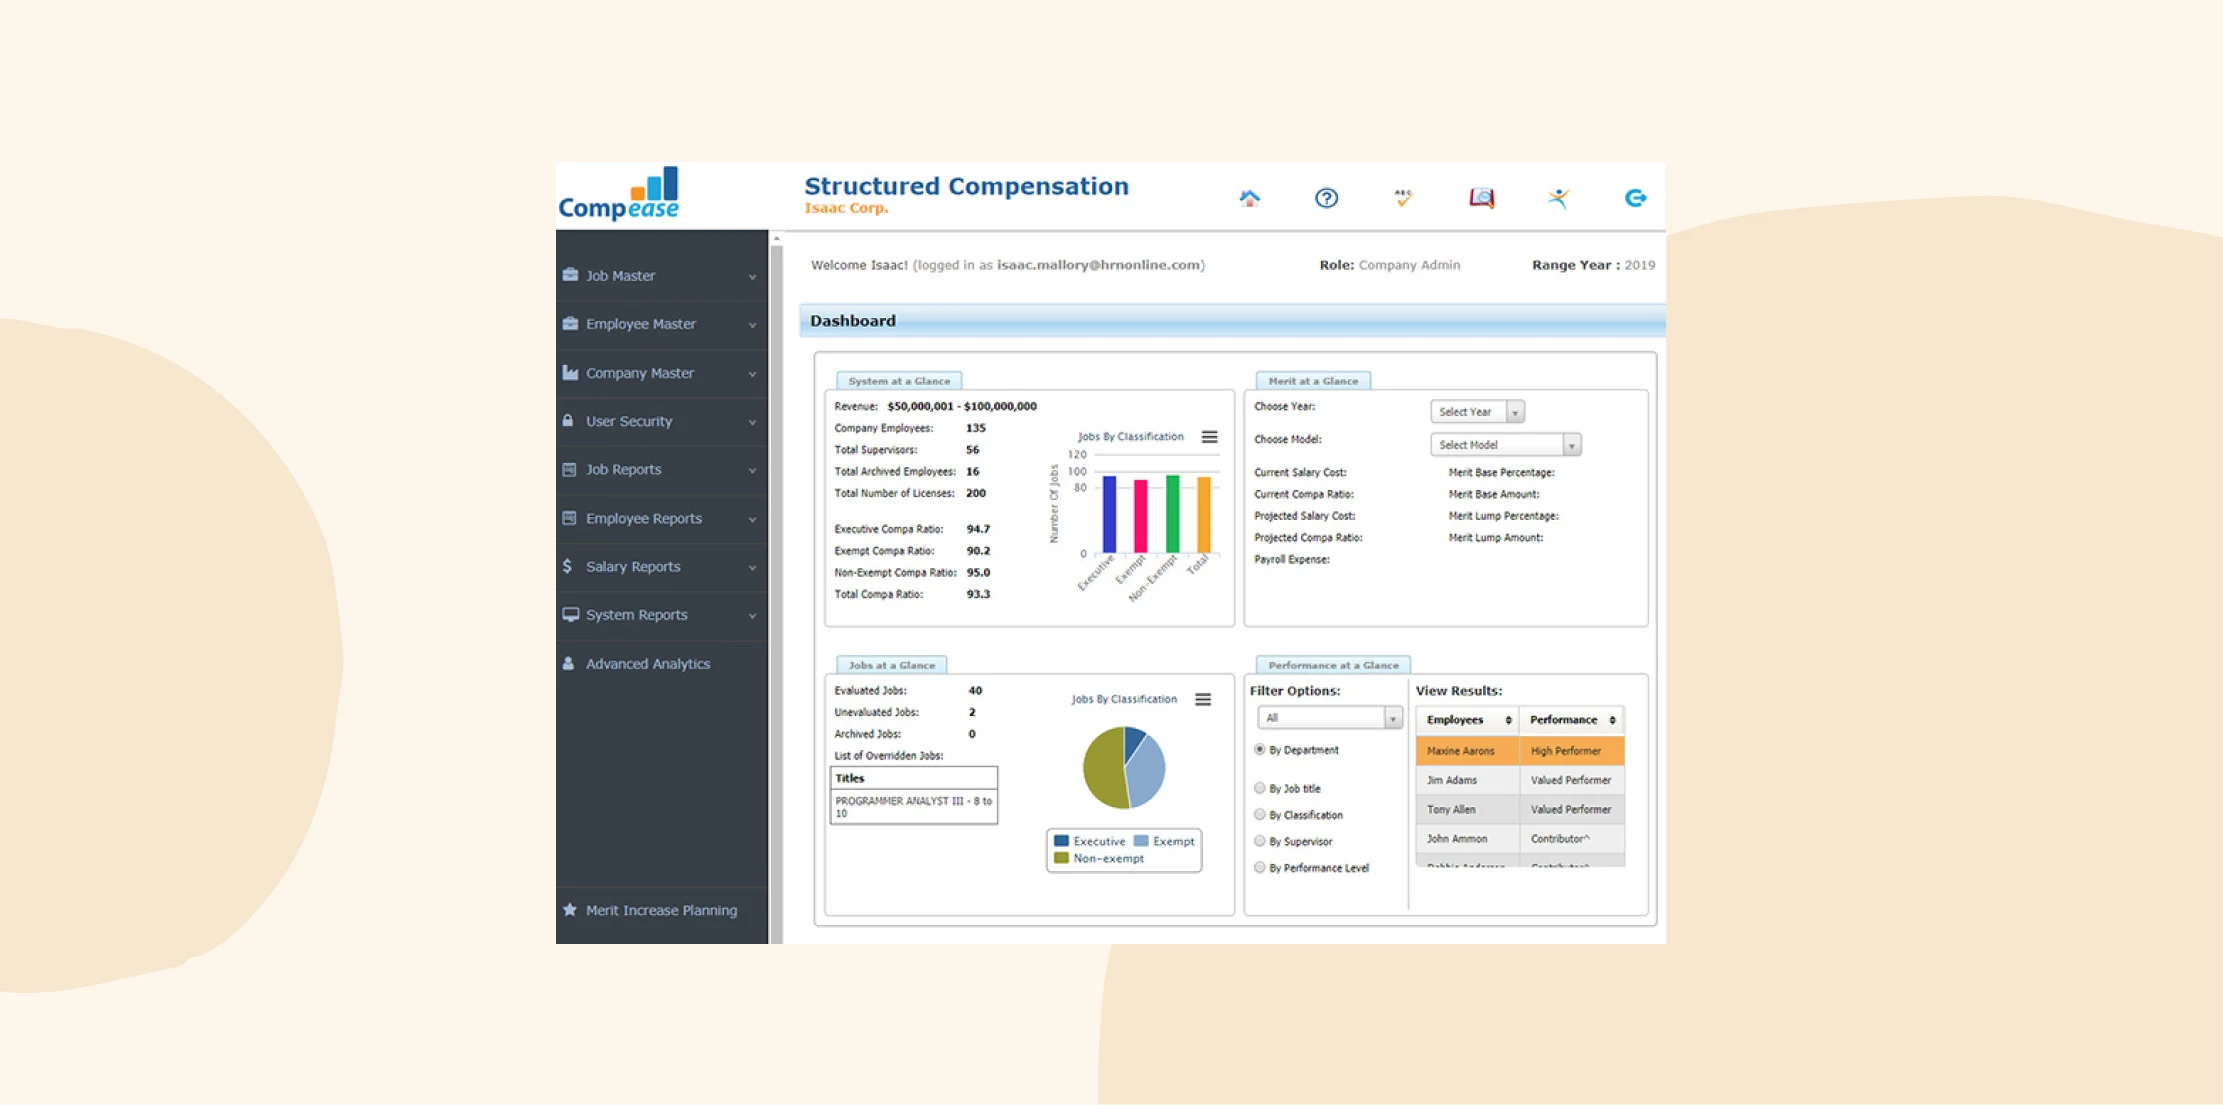Click the logout arrow icon
This screenshot has width=2223, height=1105.
(1635, 198)
